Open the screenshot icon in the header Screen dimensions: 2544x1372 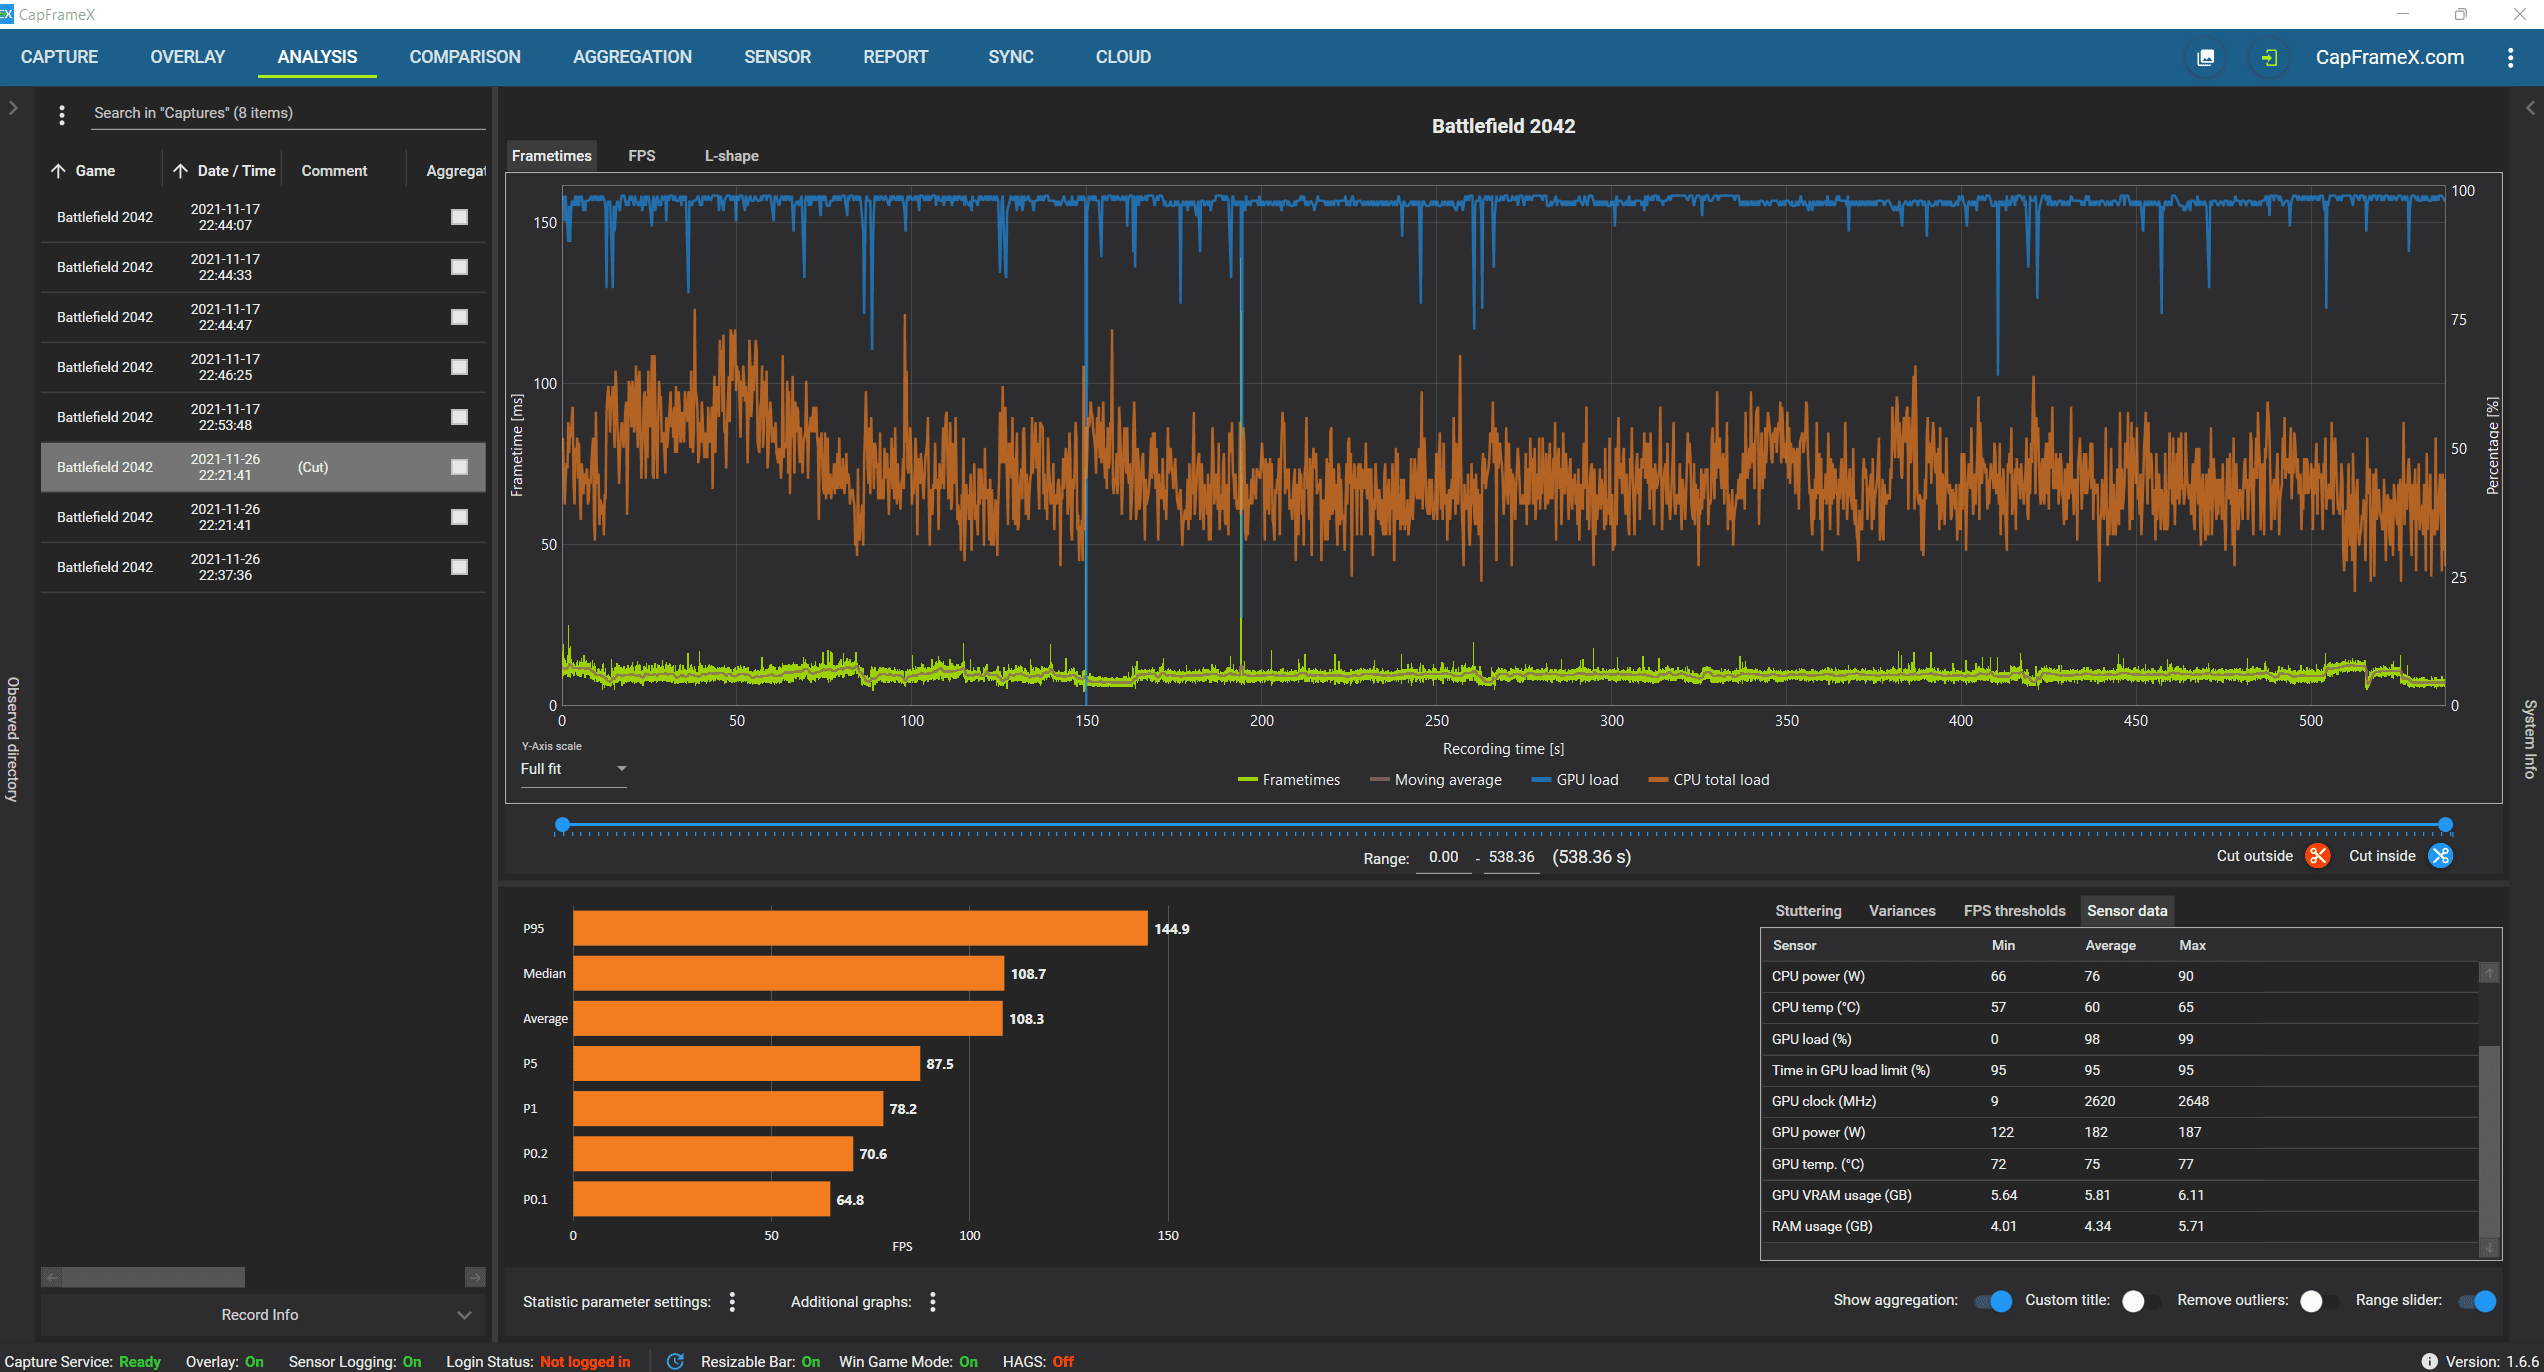click(x=2205, y=57)
